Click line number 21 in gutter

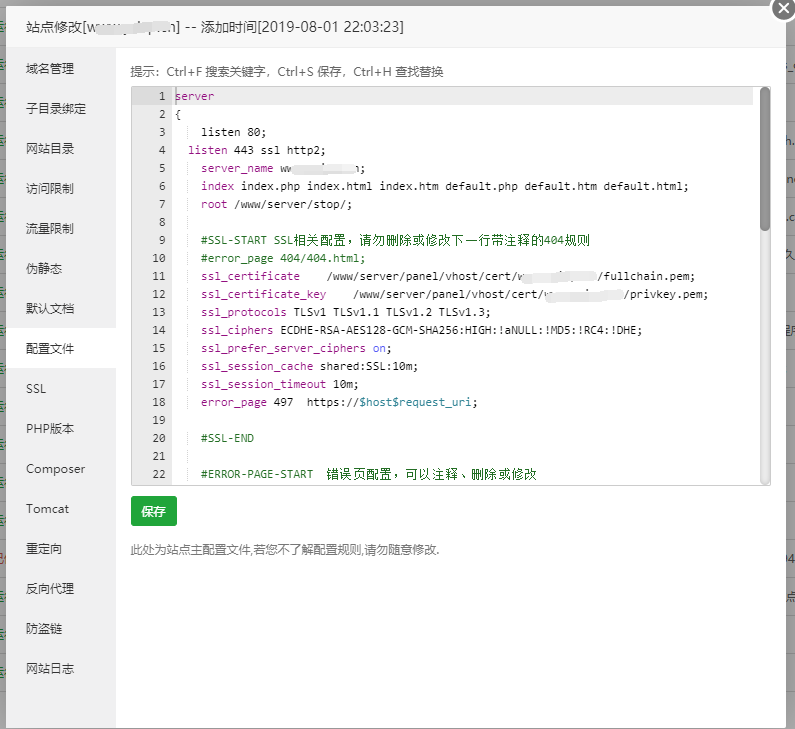(159, 456)
